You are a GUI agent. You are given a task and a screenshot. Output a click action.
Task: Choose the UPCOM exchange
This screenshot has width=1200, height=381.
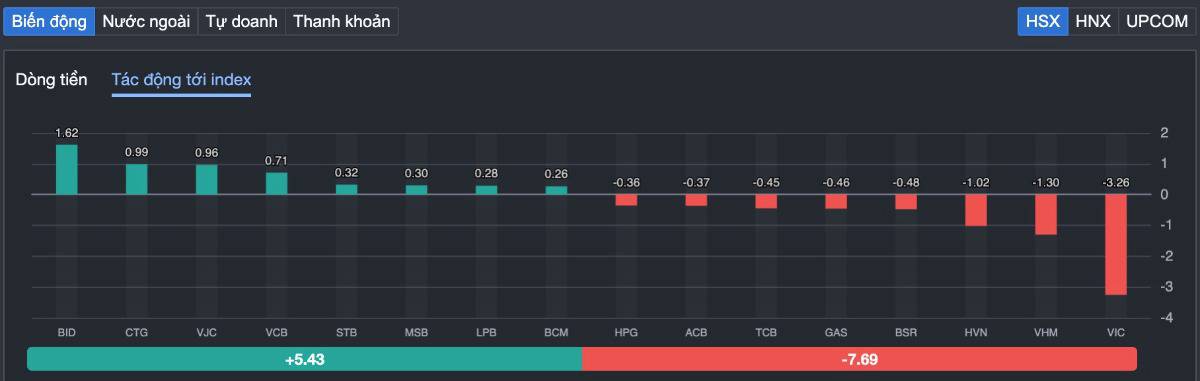coord(1157,21)
